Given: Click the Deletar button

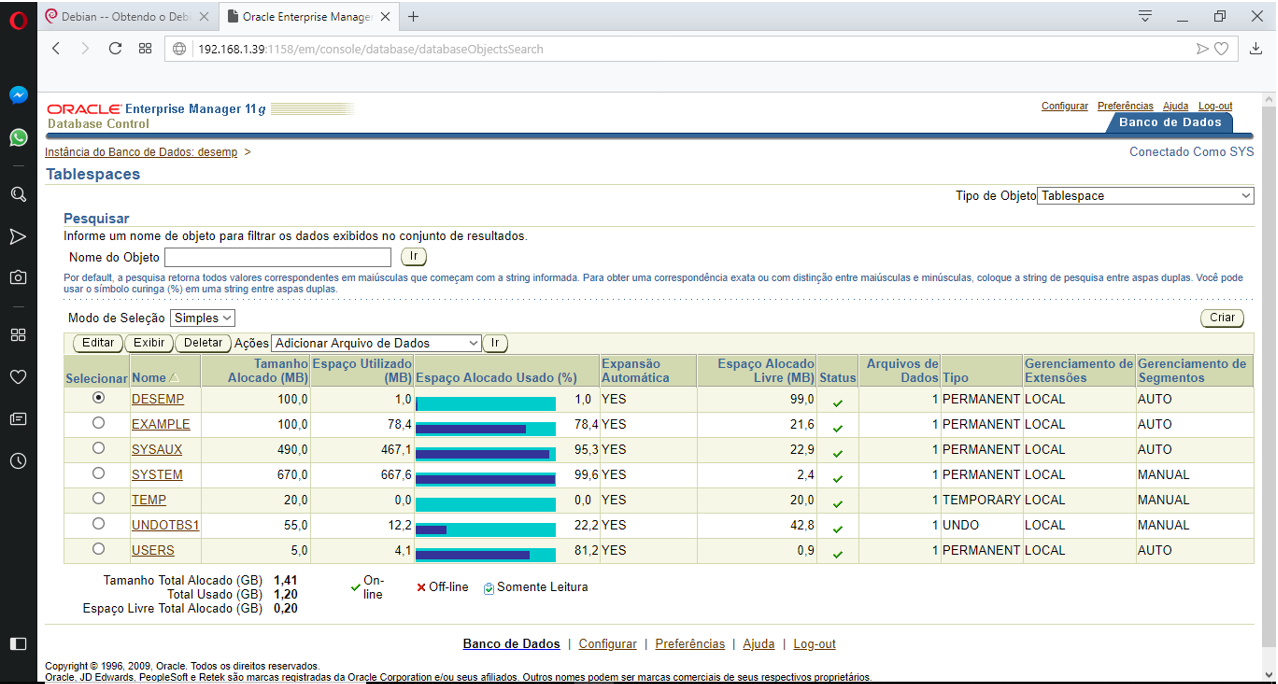Looking at the screenshot, I should coord(203,343).
